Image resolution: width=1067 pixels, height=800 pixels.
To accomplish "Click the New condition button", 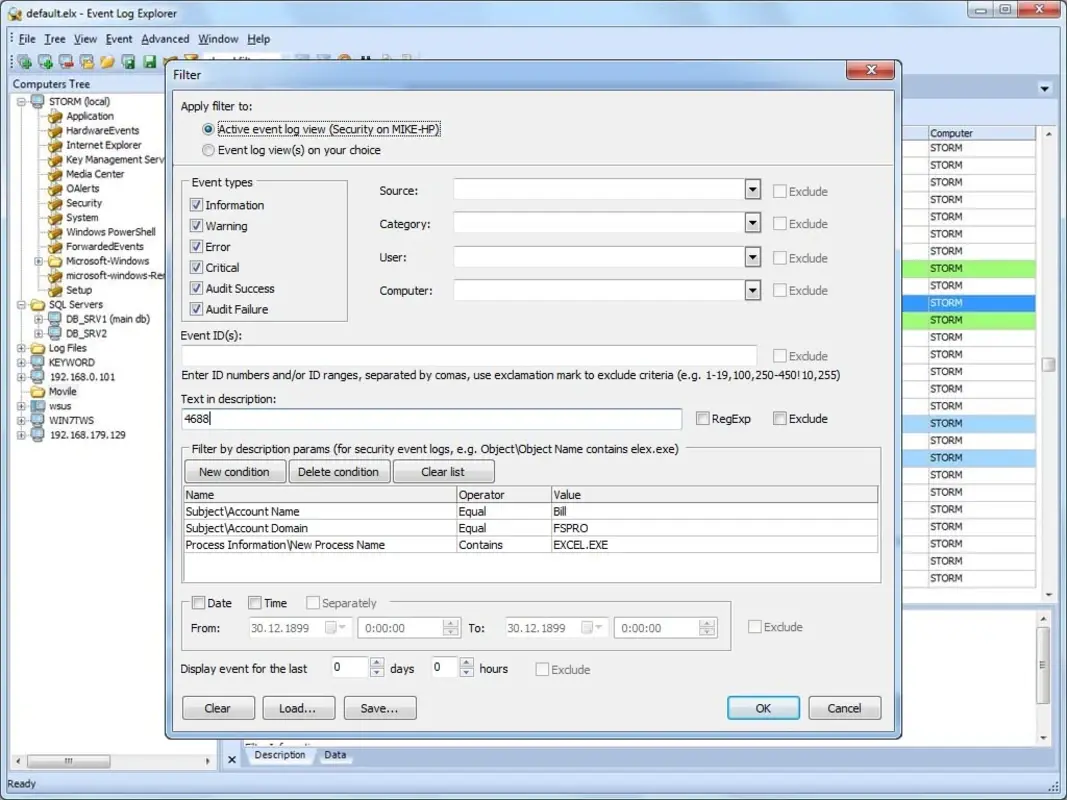I will click(234, 471).
